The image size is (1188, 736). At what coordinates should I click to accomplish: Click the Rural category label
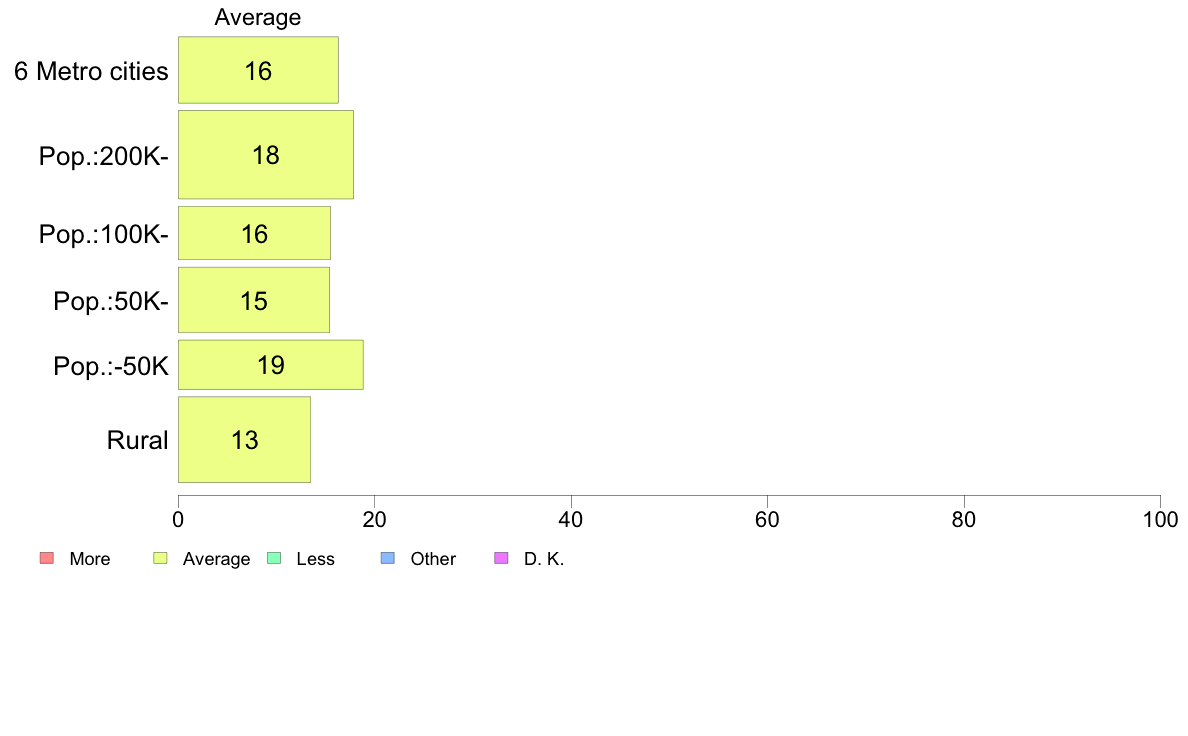click(137, 440)
